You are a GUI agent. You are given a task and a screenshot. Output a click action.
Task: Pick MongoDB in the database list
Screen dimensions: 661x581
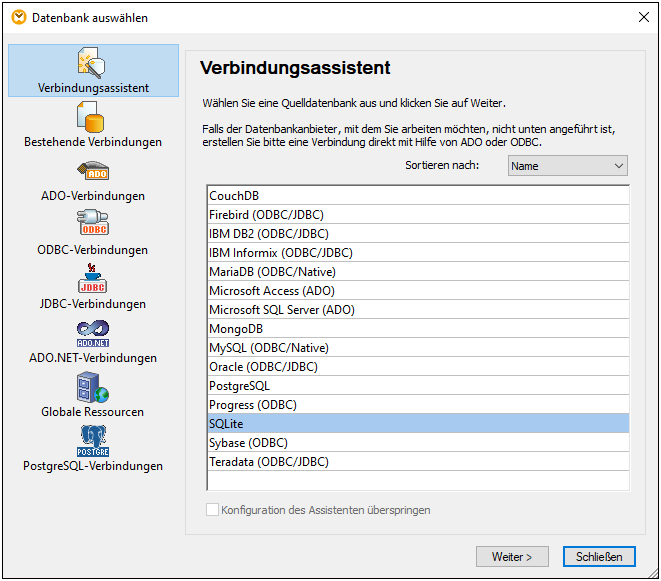[x=237, y=329]
